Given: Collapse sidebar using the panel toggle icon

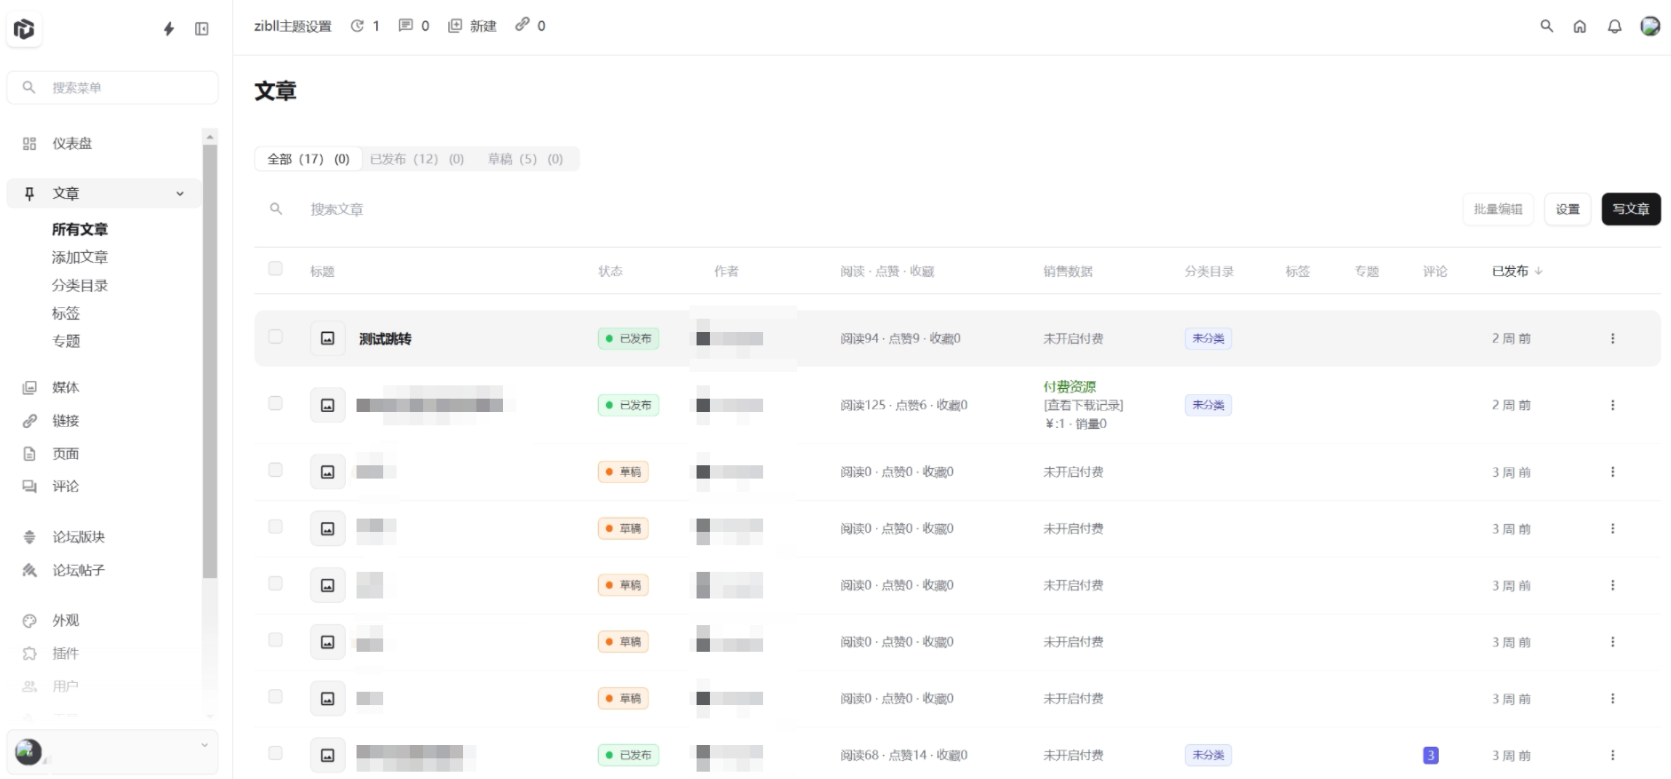Looking at the screenshot, I should coord(202,29).
